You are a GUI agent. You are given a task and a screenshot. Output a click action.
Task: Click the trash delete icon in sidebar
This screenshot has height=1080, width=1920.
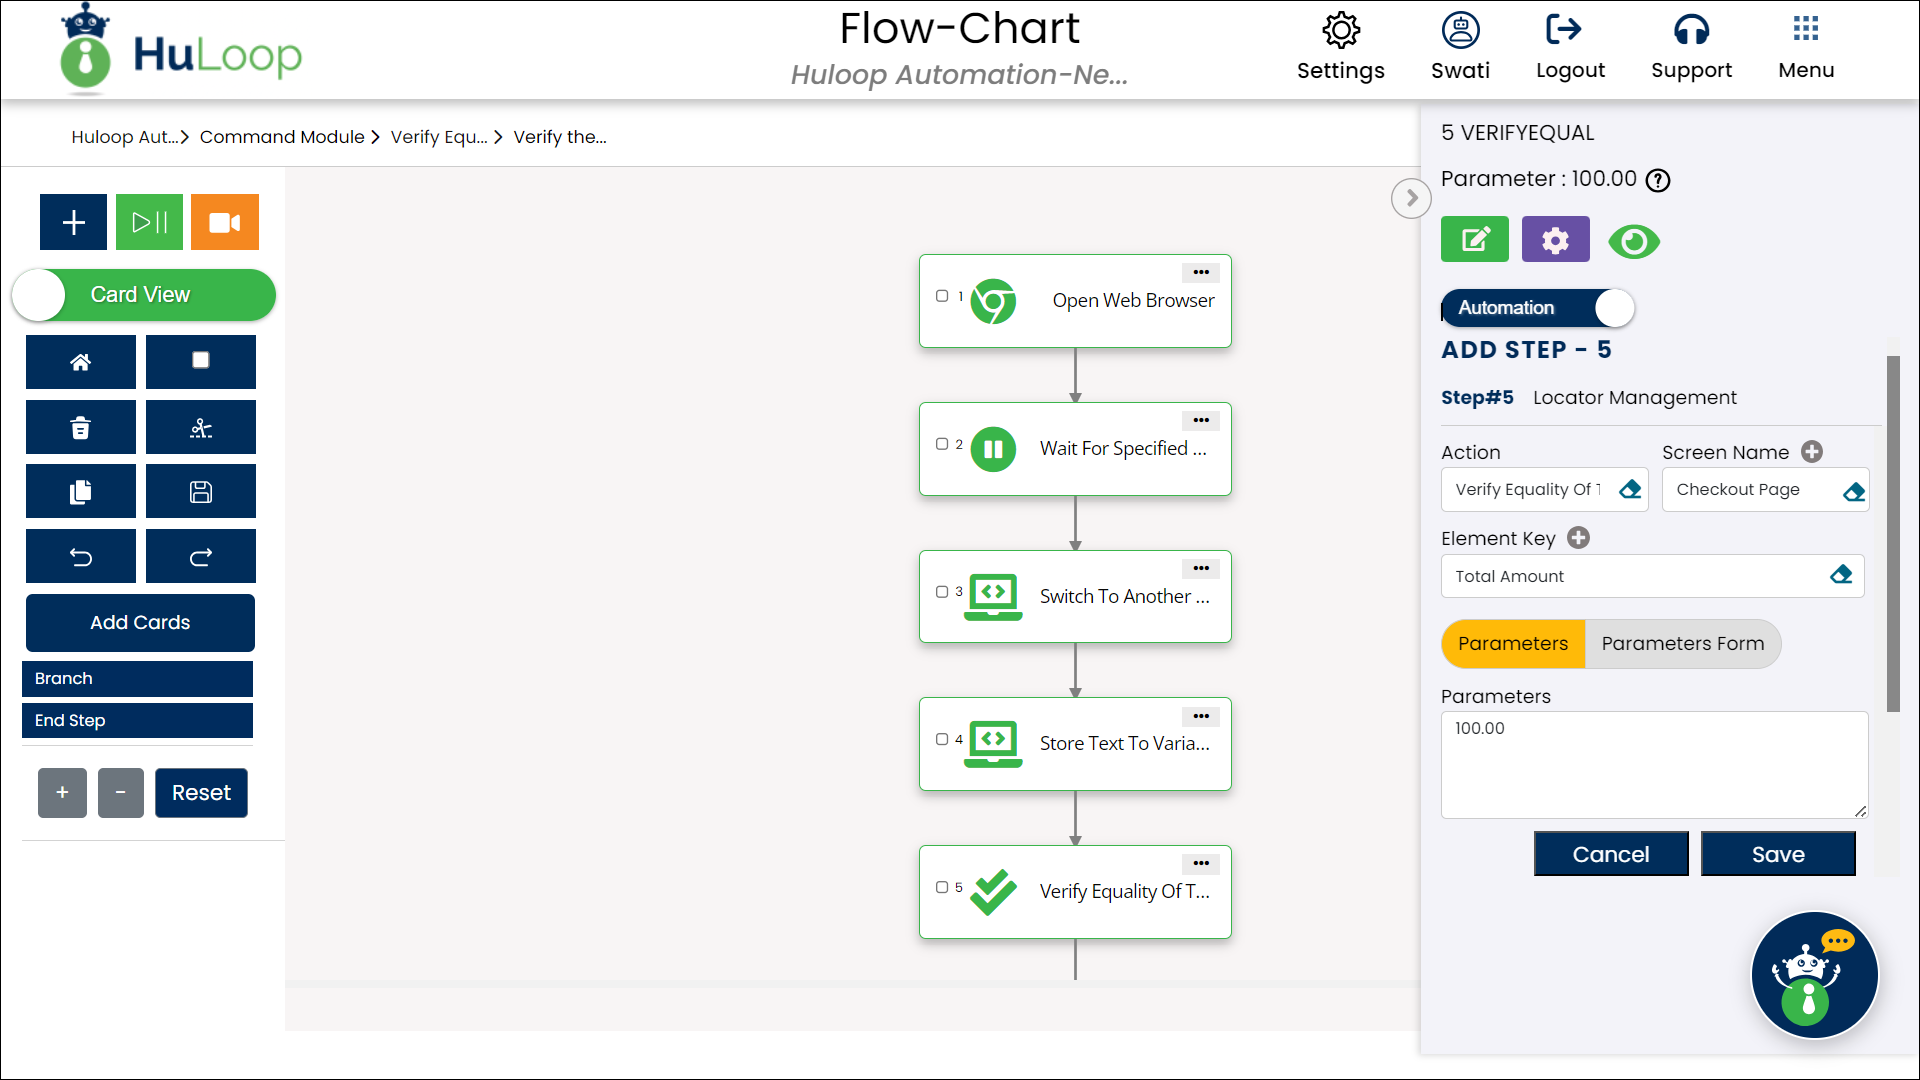point(80,428)
